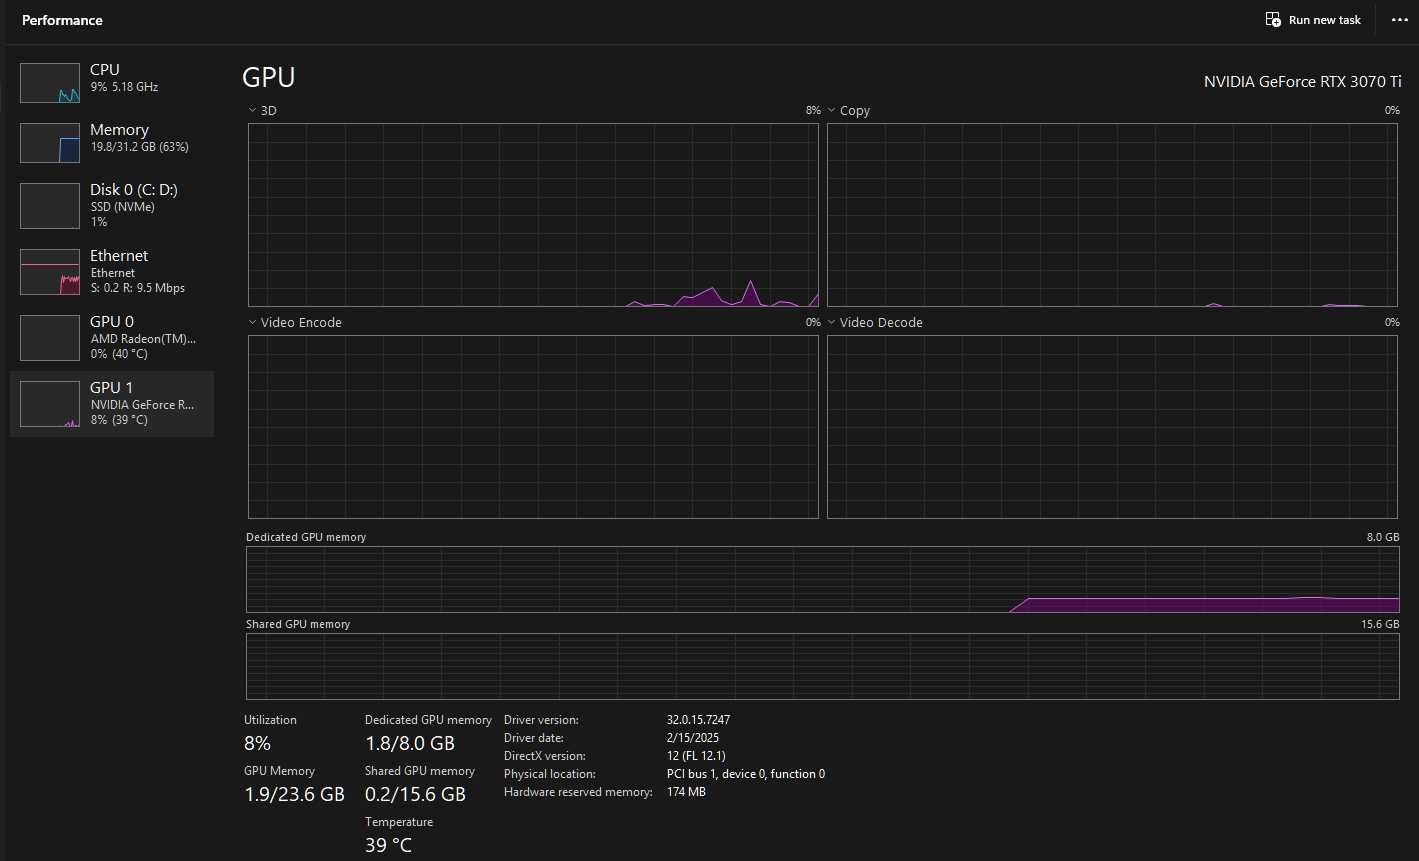Image resolution: width=1419 pixels, height=861 pixels.
Task: Open the Video Decode graph engine dropdown
Action: click(832, 323)
